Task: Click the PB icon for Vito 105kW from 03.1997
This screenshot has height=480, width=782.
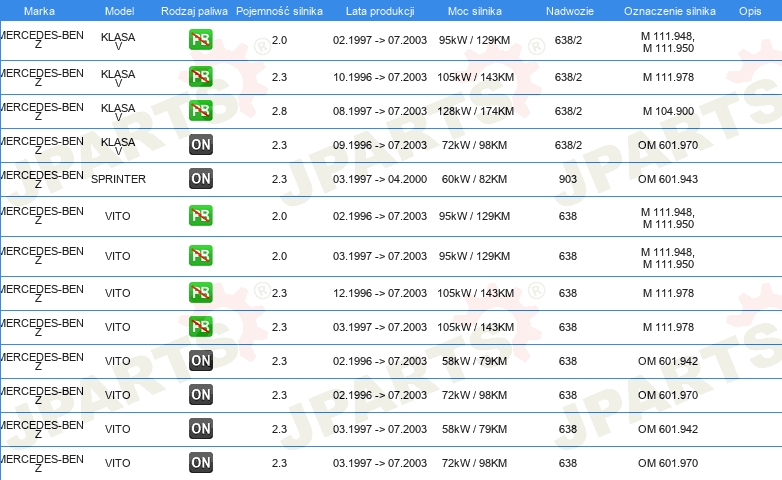Action: (x=200, y=326)
